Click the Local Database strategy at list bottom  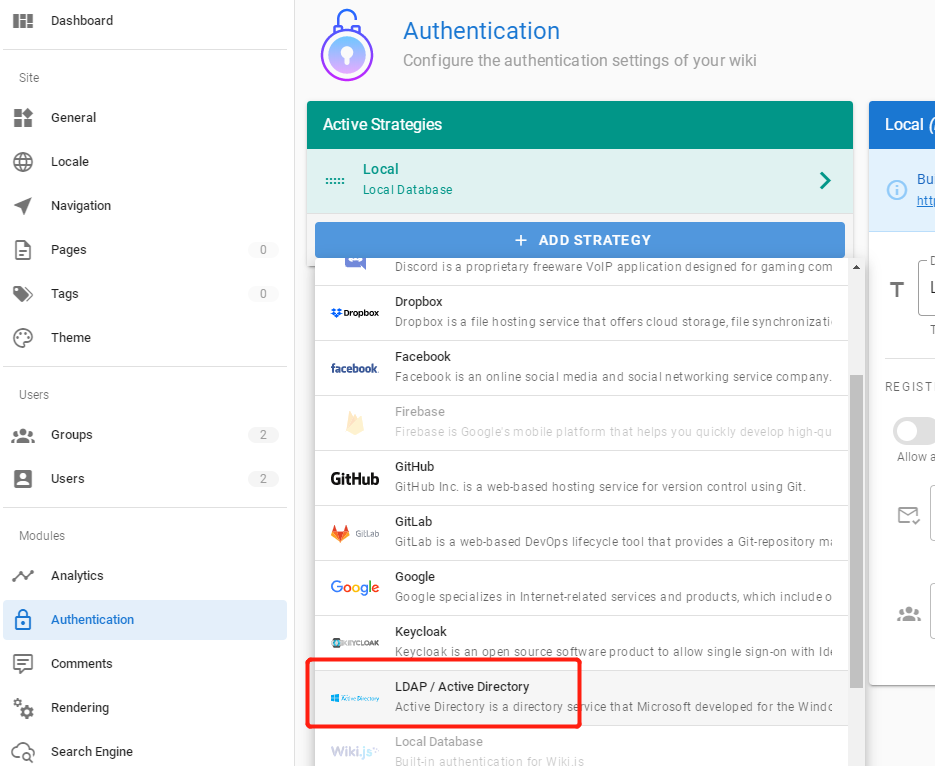click(581, 746)
